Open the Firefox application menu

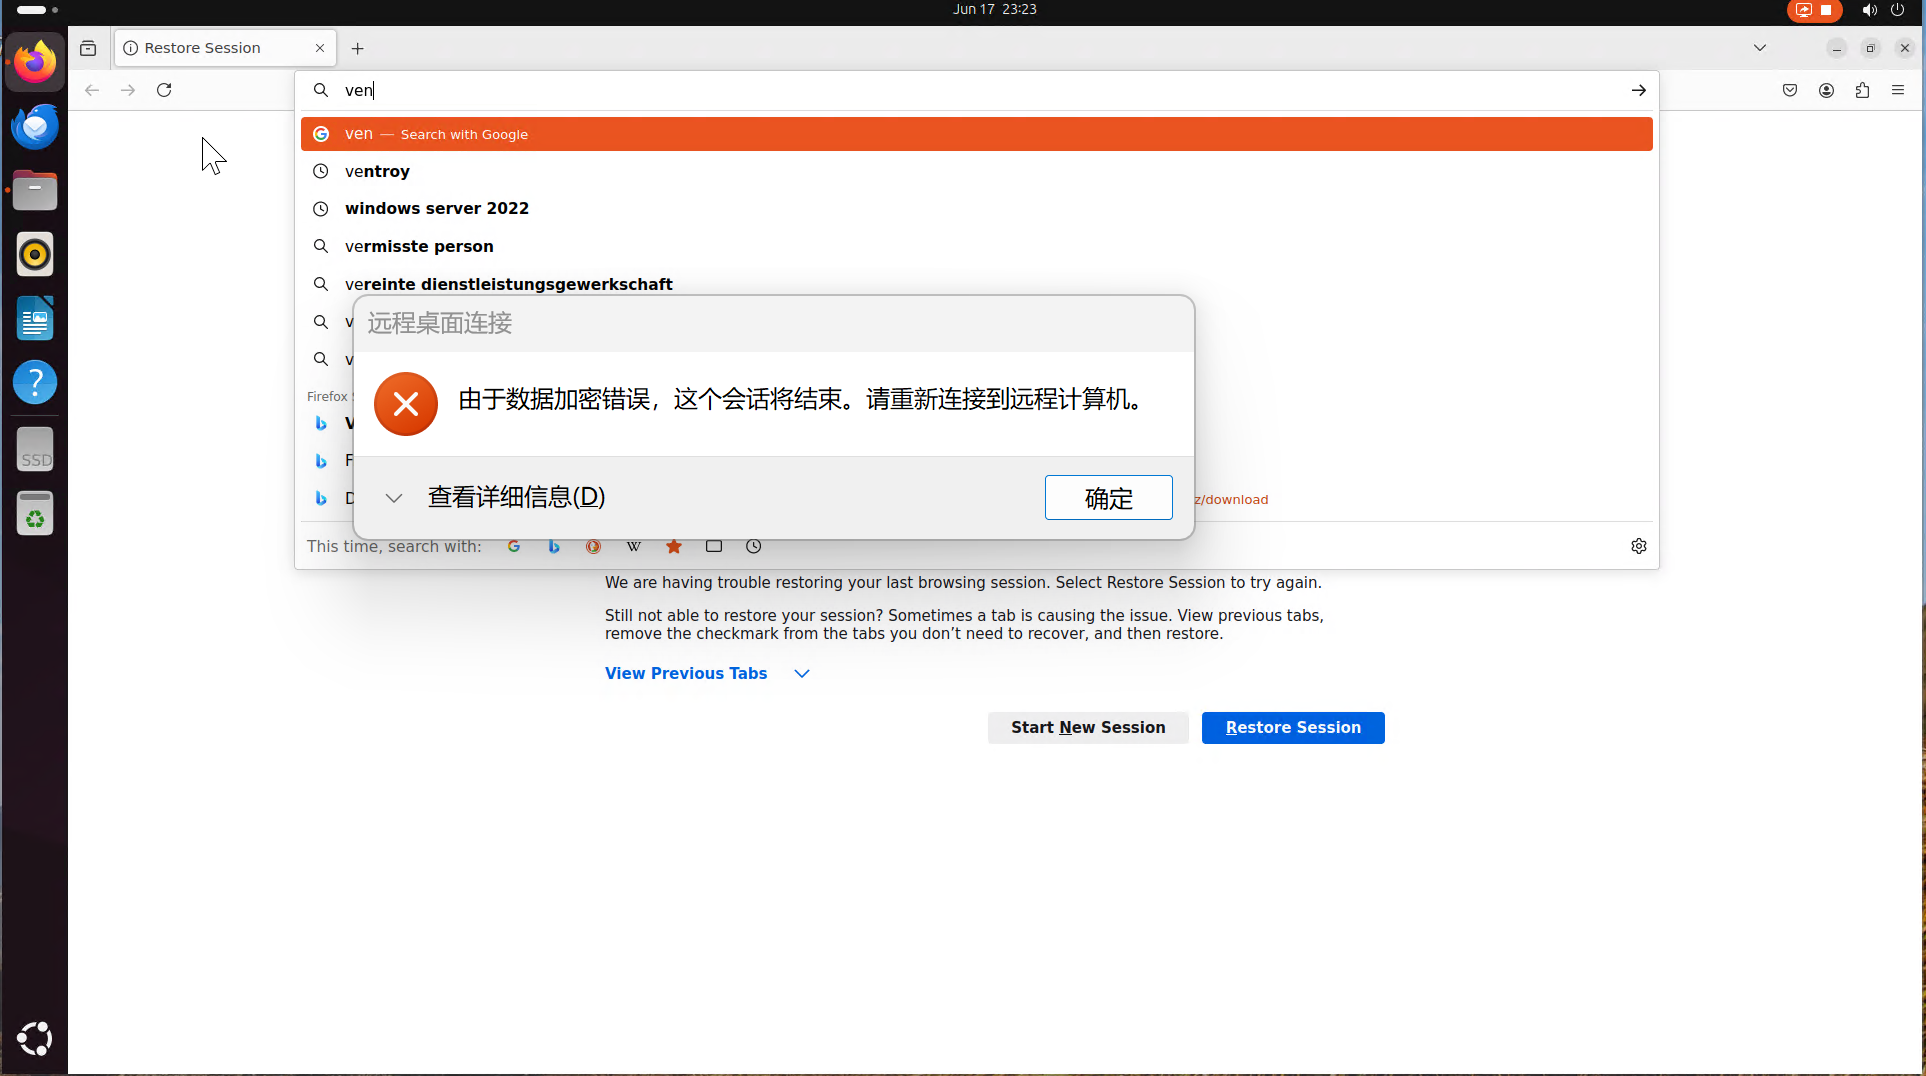[x=1898, y=90]
